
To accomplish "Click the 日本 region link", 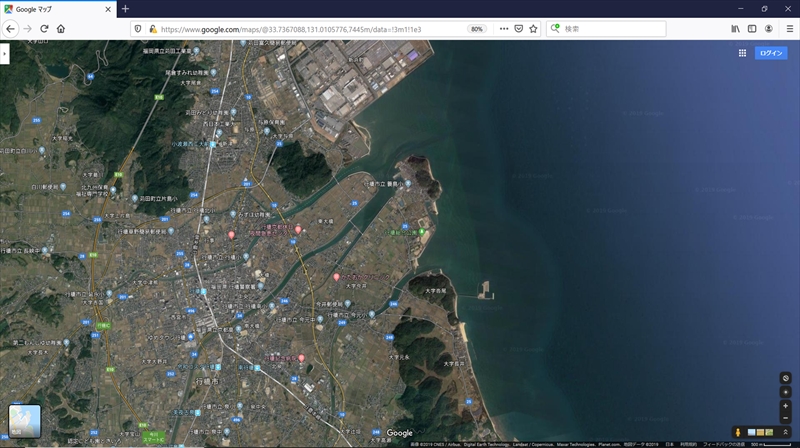I will coord(669,444).
